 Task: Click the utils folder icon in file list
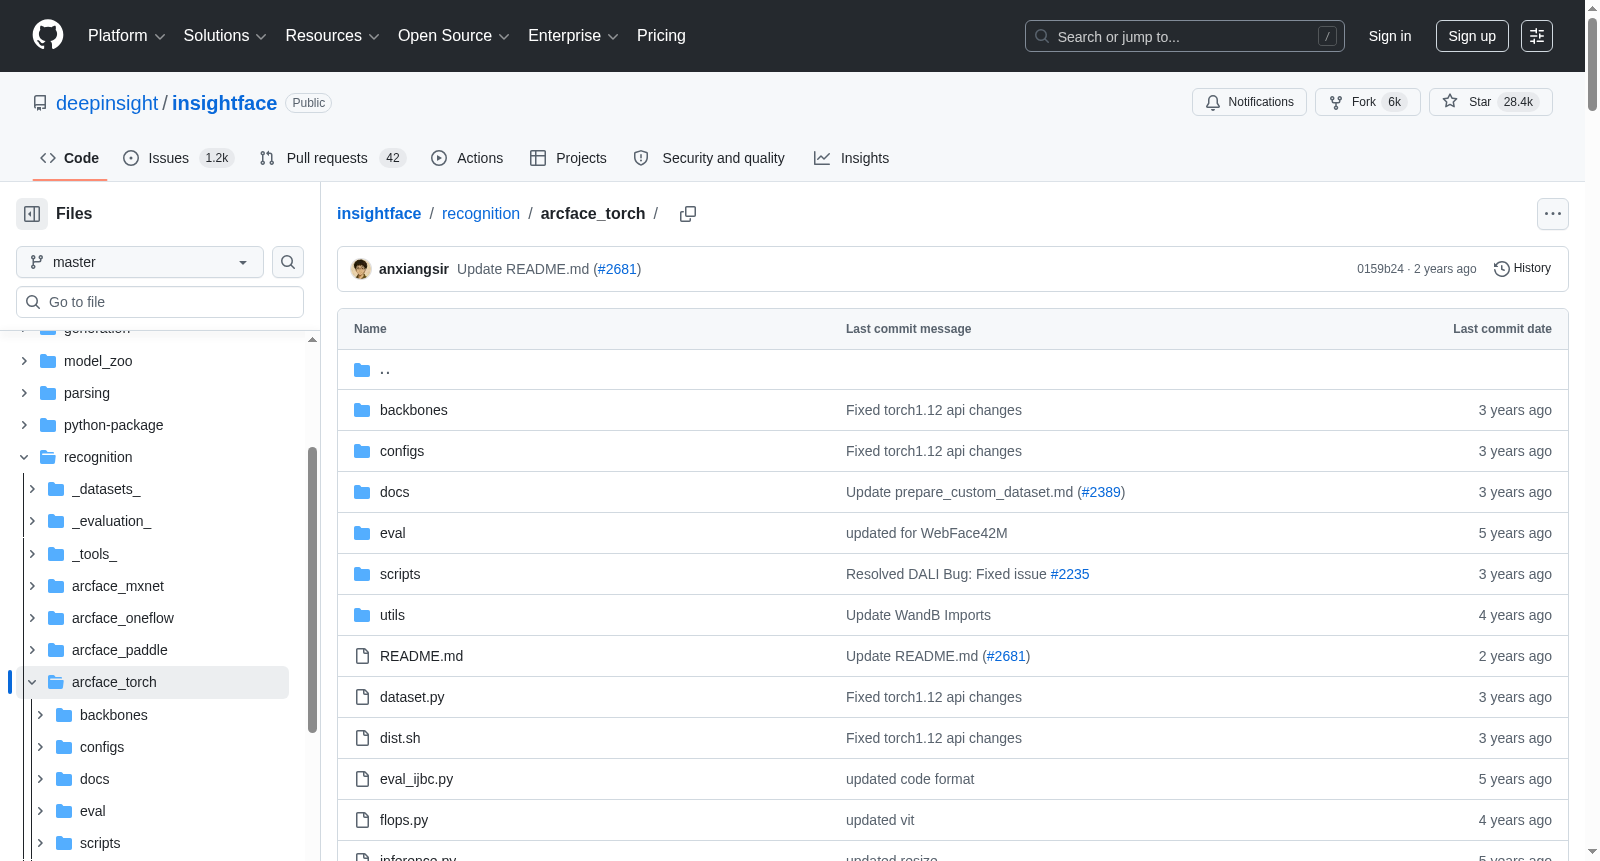362,615
